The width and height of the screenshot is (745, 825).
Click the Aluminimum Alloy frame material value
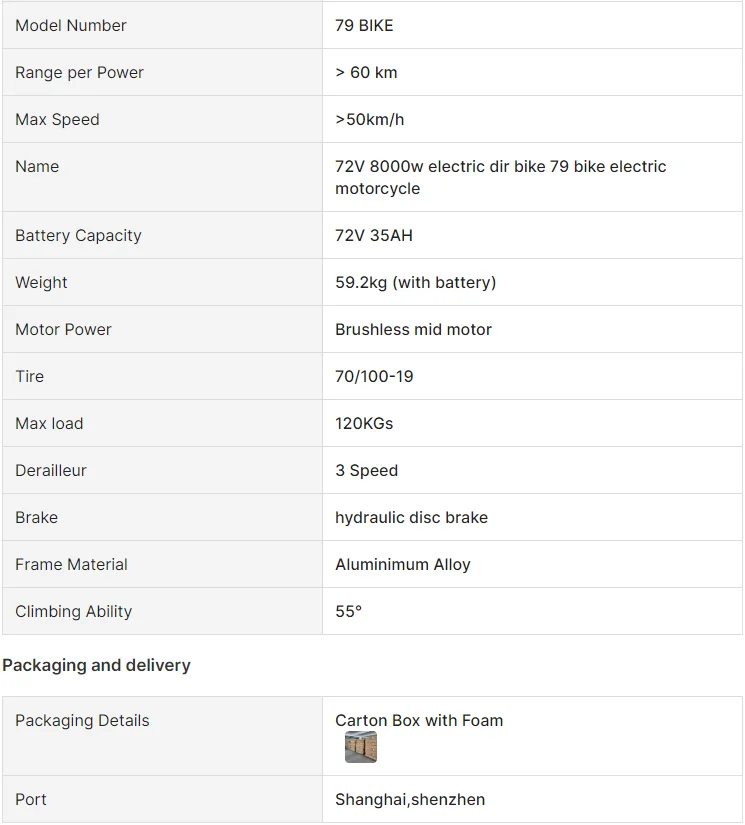pyautogui.click(x=402, y=565)
